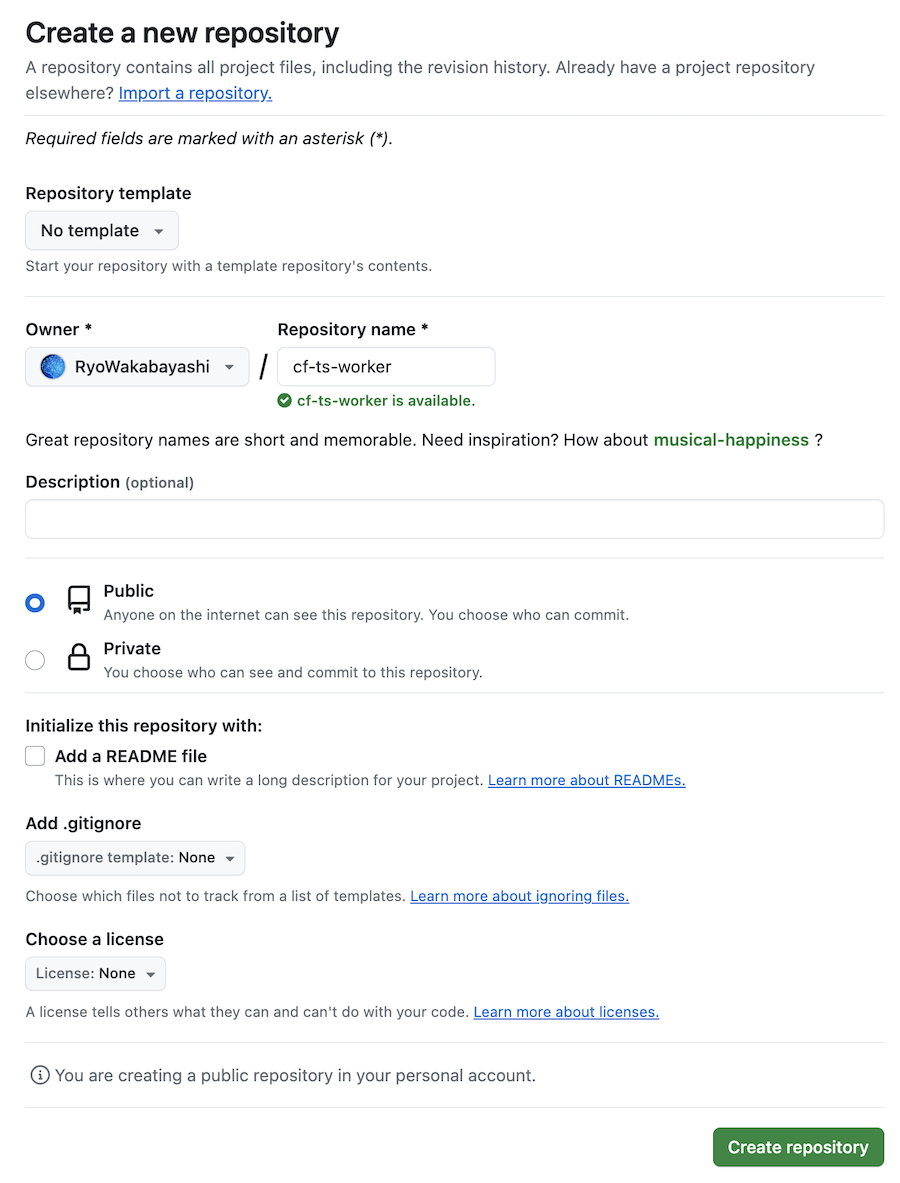
Task: Use the musical-happiness name suggestion
Action: [731, 440]
